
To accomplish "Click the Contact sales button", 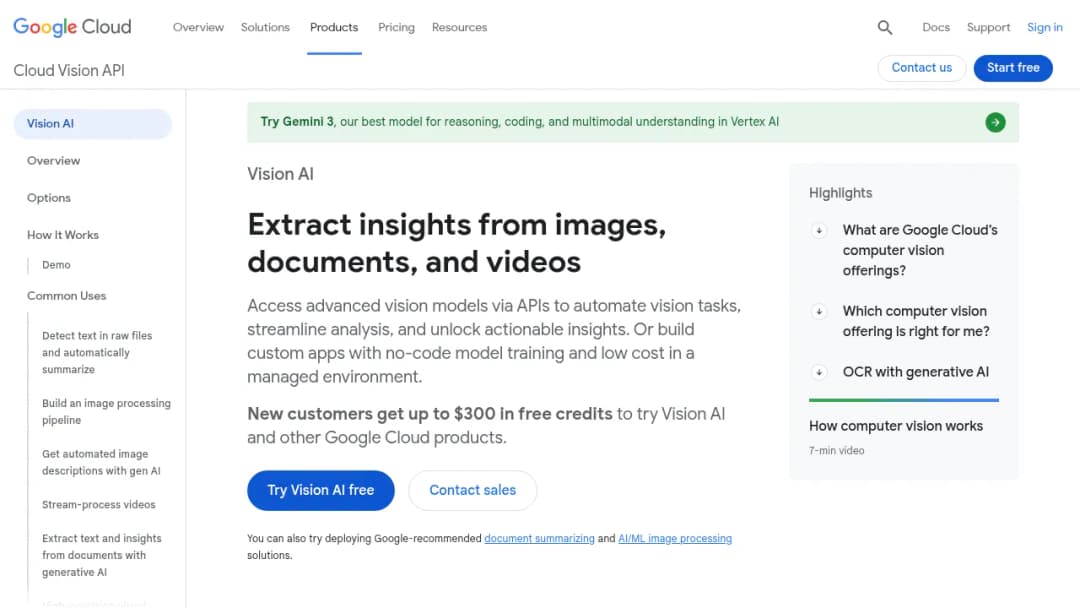I will point(472,490).
